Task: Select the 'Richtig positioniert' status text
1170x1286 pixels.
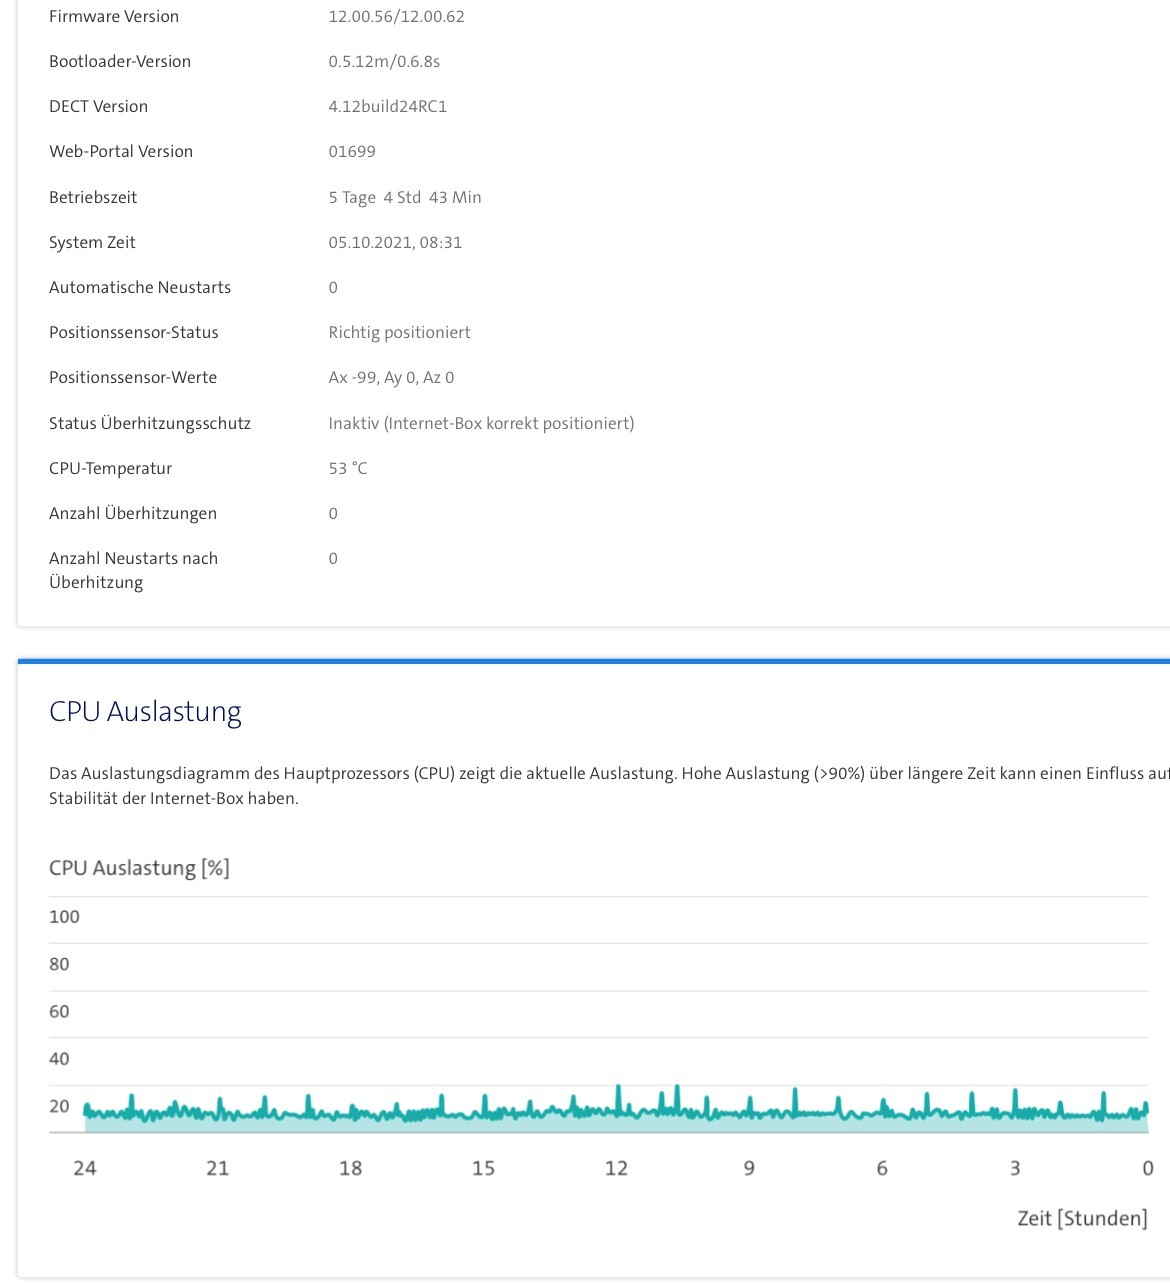Action: [x=399, y=333]
